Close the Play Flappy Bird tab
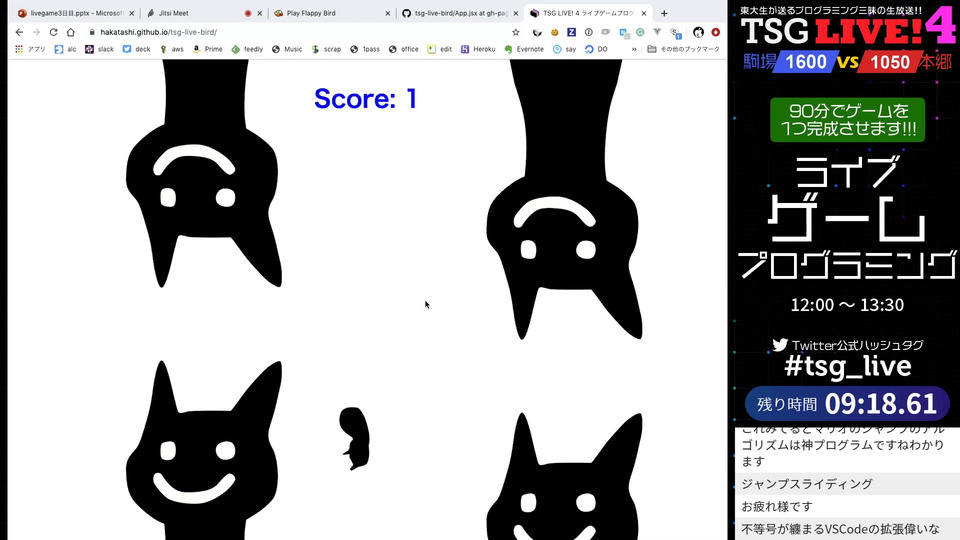960x540 pixels. coord(388,13)
